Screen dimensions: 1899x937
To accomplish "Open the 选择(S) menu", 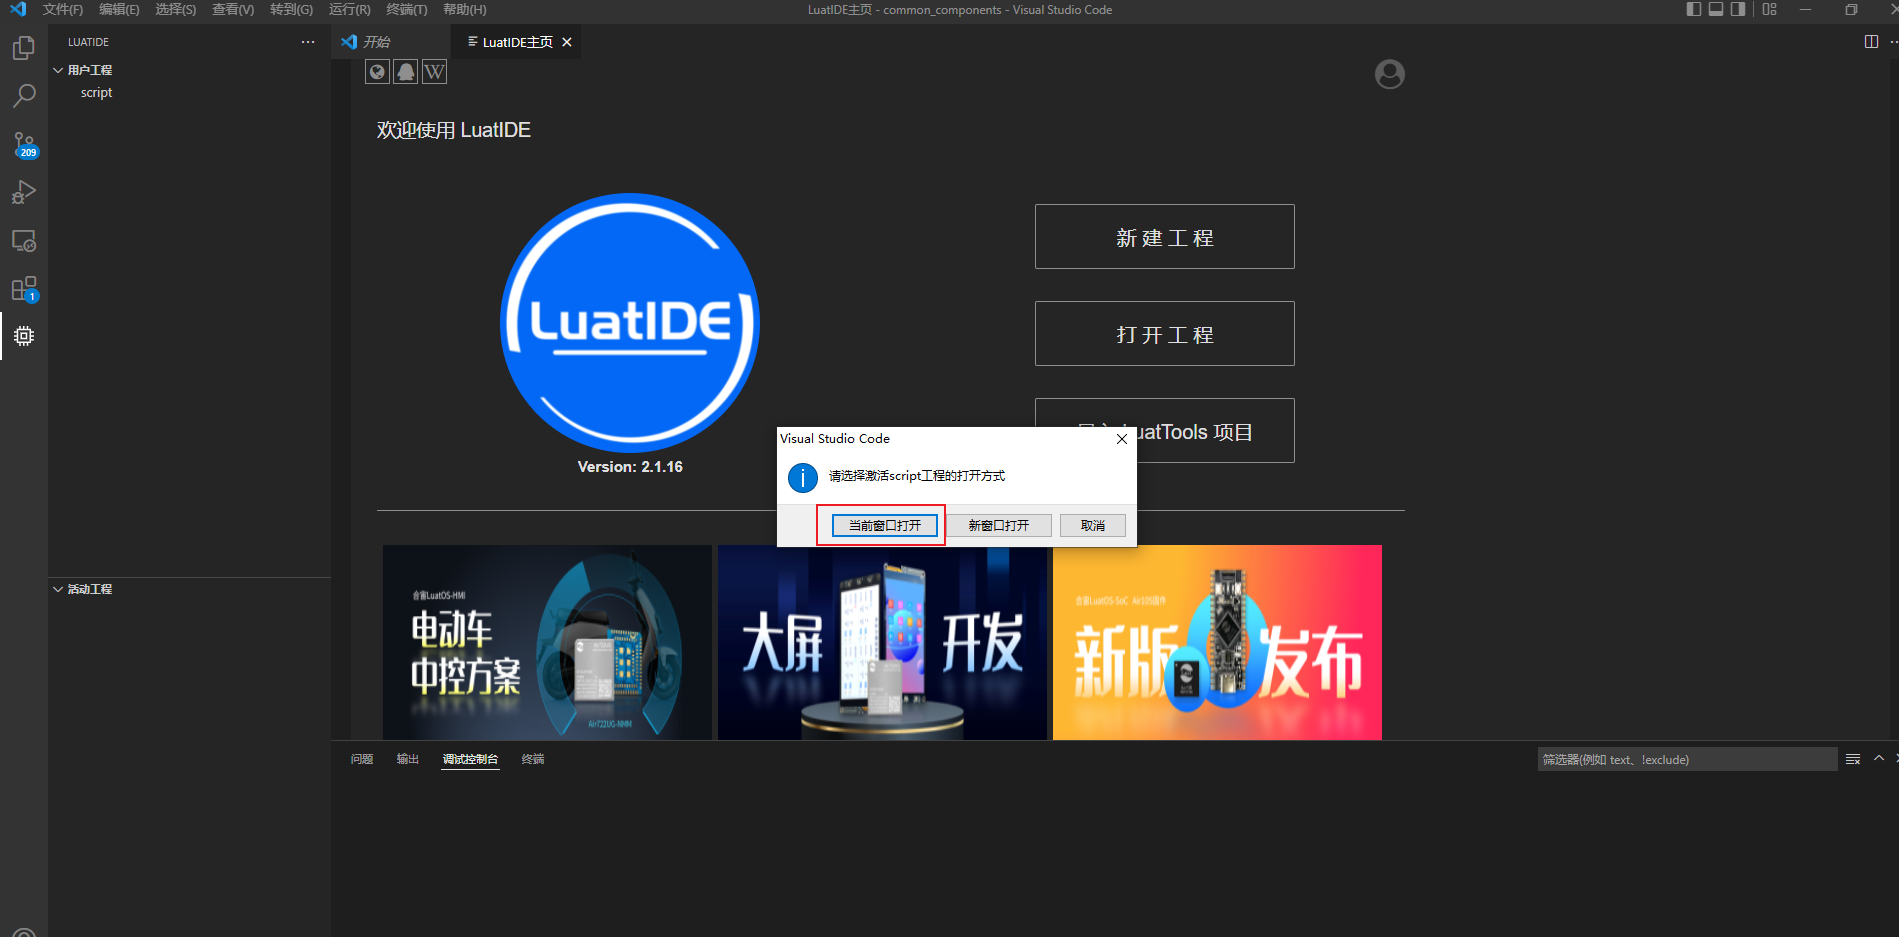I will coord(176,9).
